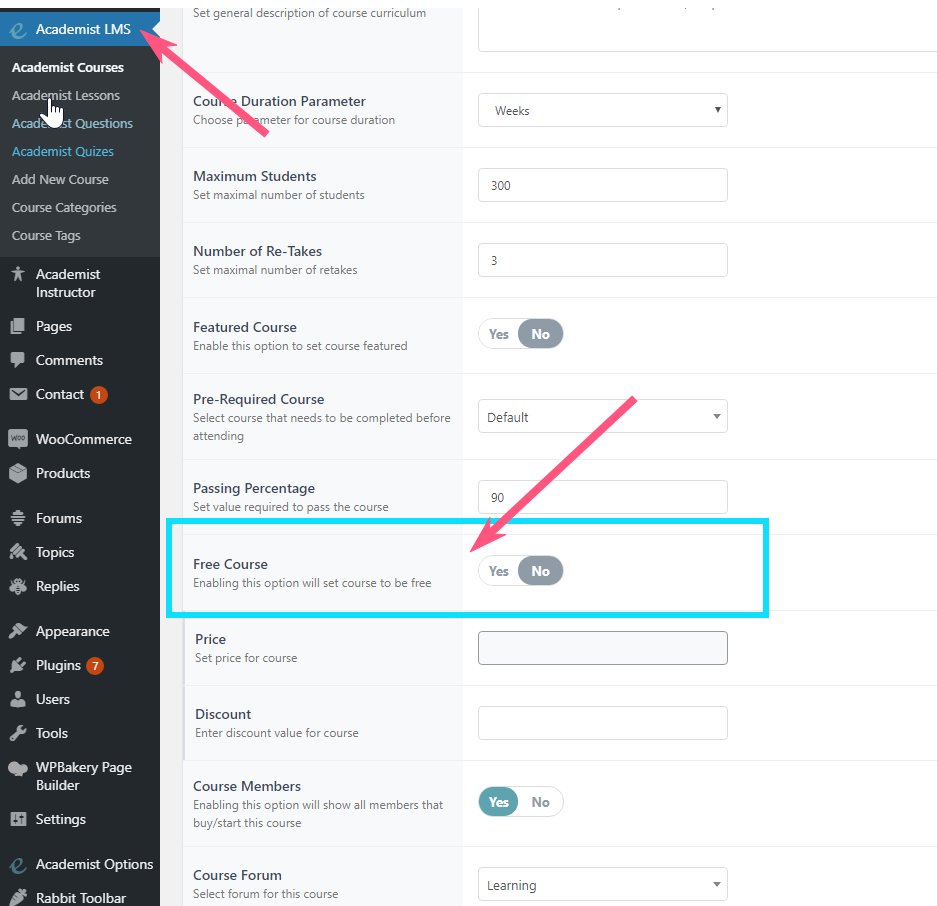Open Academist Courses submenu item
This screenshot has width=937, height=906.
68,68
